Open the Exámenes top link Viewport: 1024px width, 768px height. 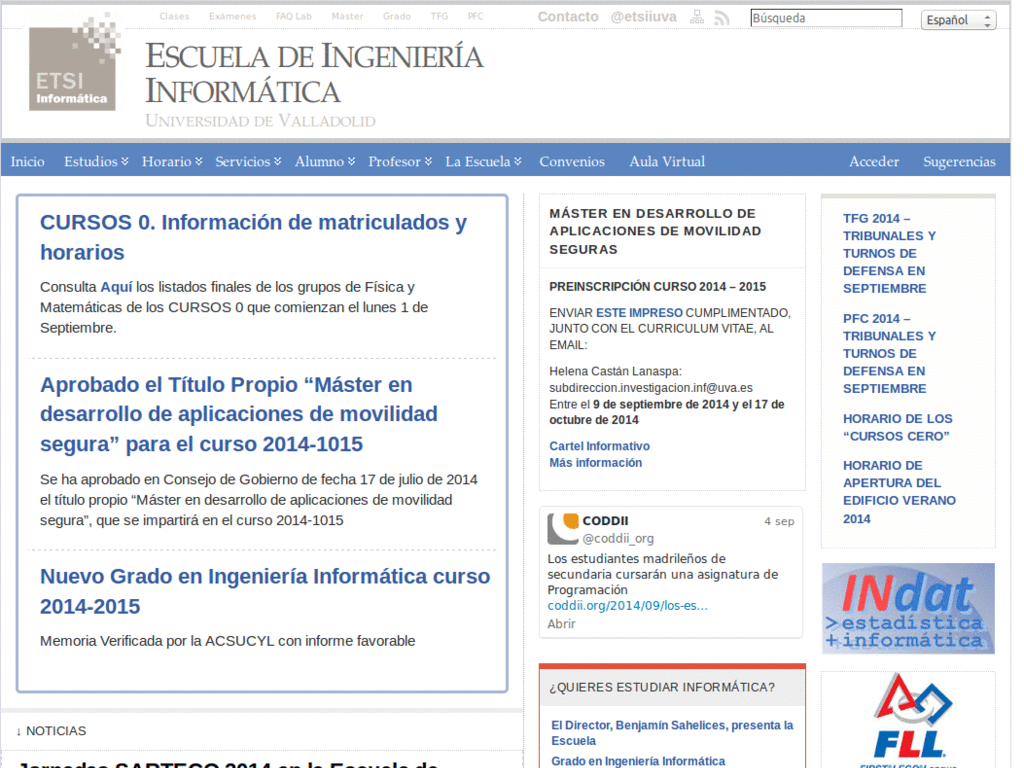pyautogui.click(x=232, y=16)
